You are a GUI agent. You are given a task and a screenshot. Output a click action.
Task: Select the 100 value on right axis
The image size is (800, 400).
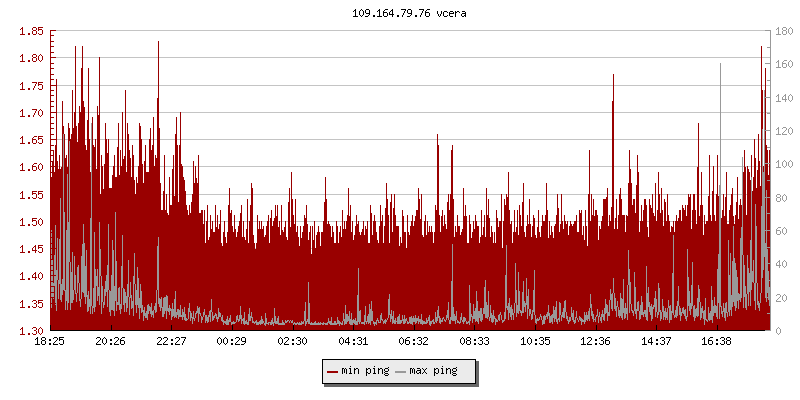(x=785, y=164)
